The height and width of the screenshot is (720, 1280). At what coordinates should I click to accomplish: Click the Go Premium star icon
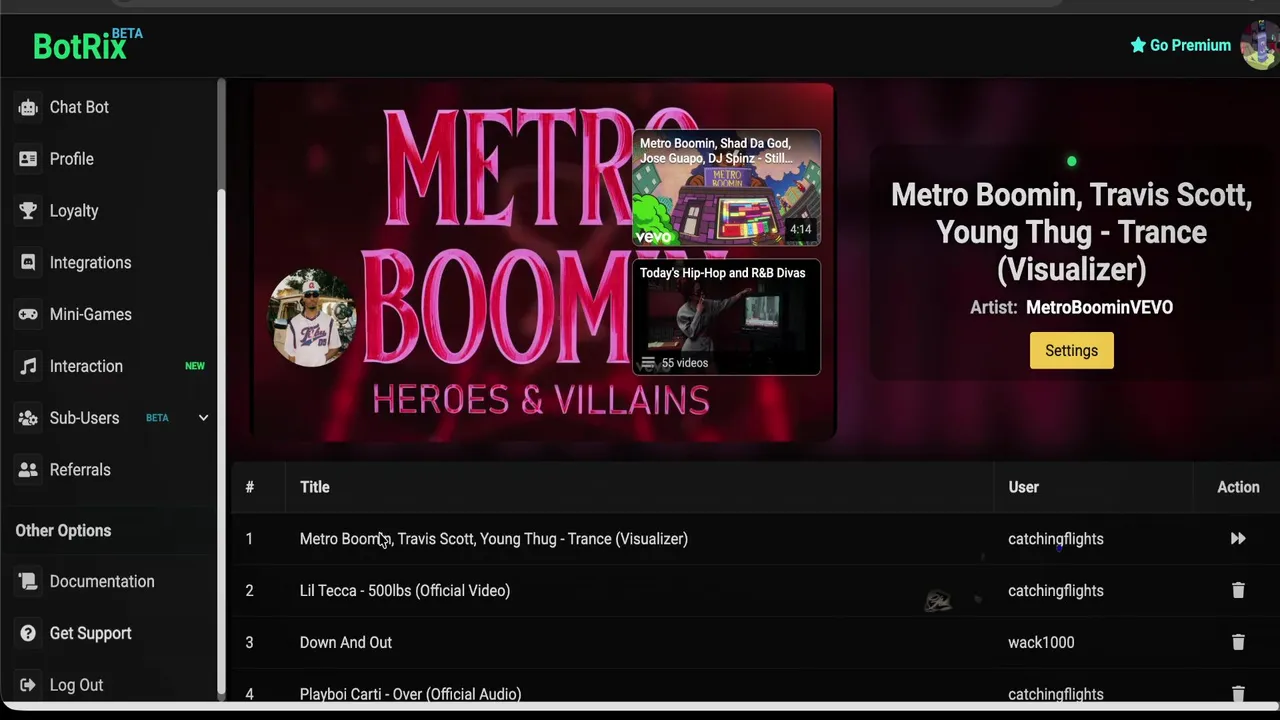(1138, 45)
